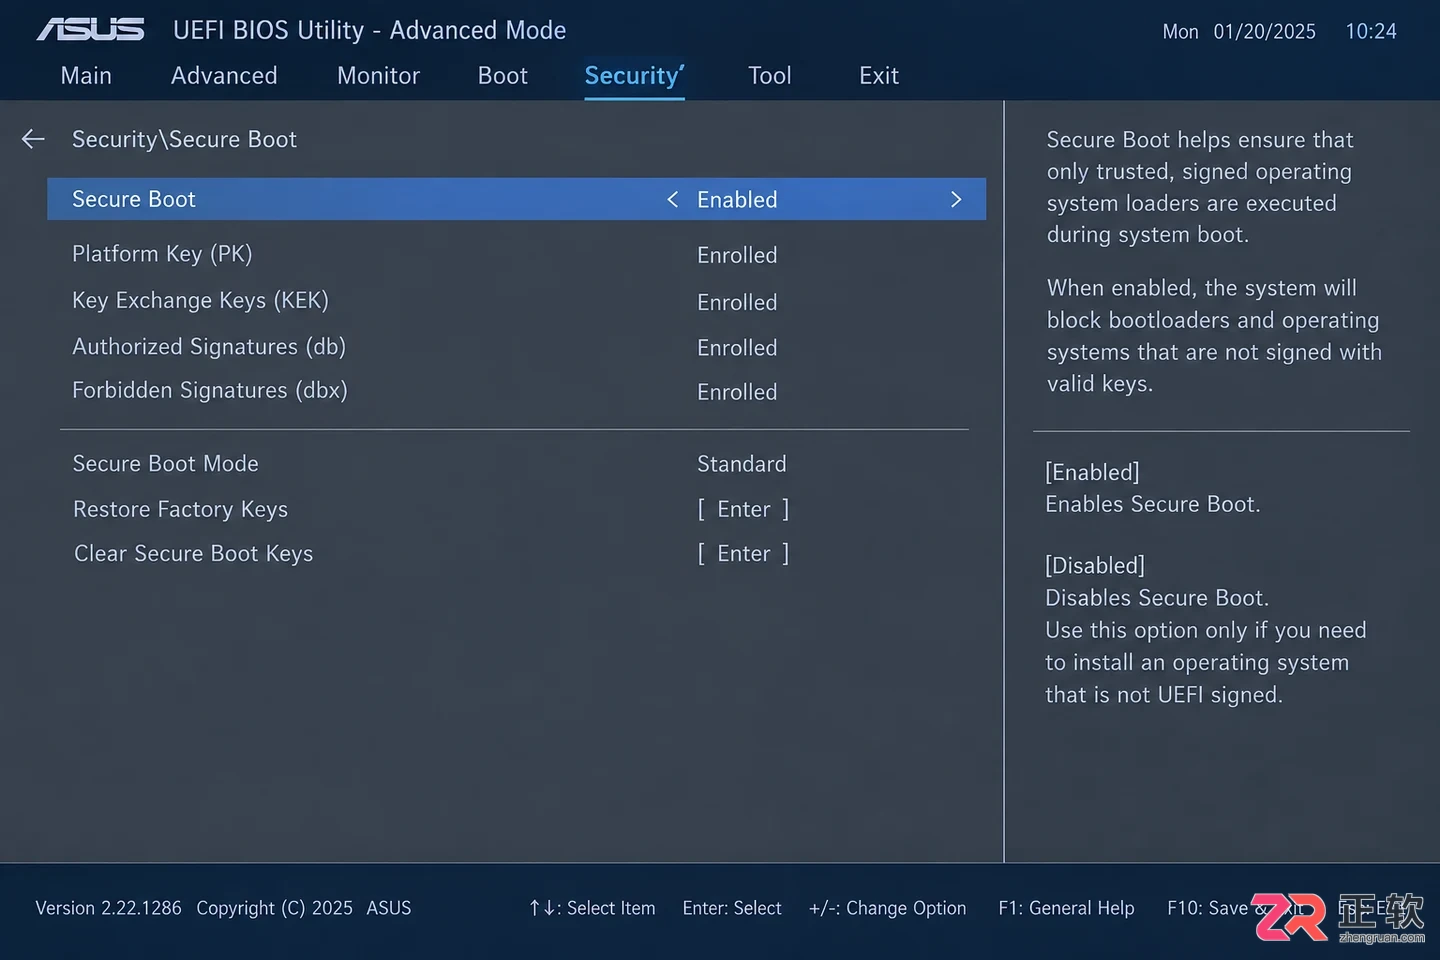This screenshot has height=960, width=1440.
Task: Select Restore Factory Keys label
Action: point(181,510)
